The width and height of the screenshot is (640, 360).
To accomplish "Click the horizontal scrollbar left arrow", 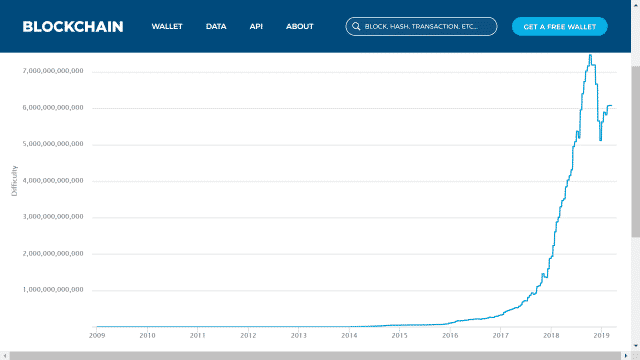I will 4,356.
